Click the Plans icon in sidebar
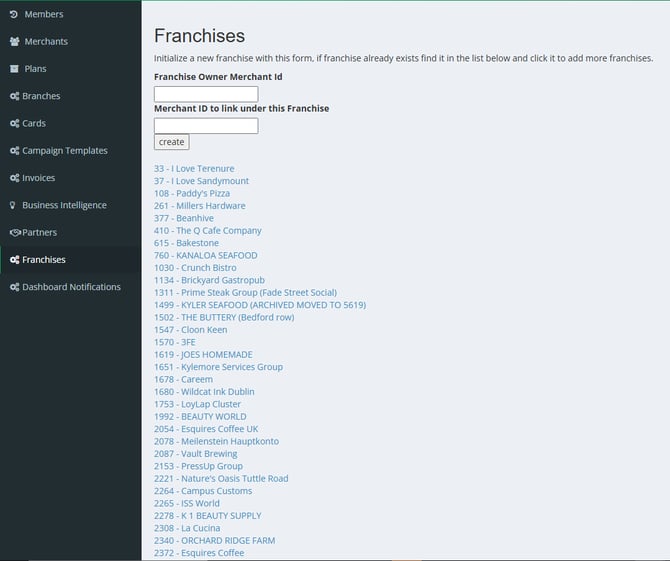The height and width of the screenshot is (561, 670). click(14, 69)
